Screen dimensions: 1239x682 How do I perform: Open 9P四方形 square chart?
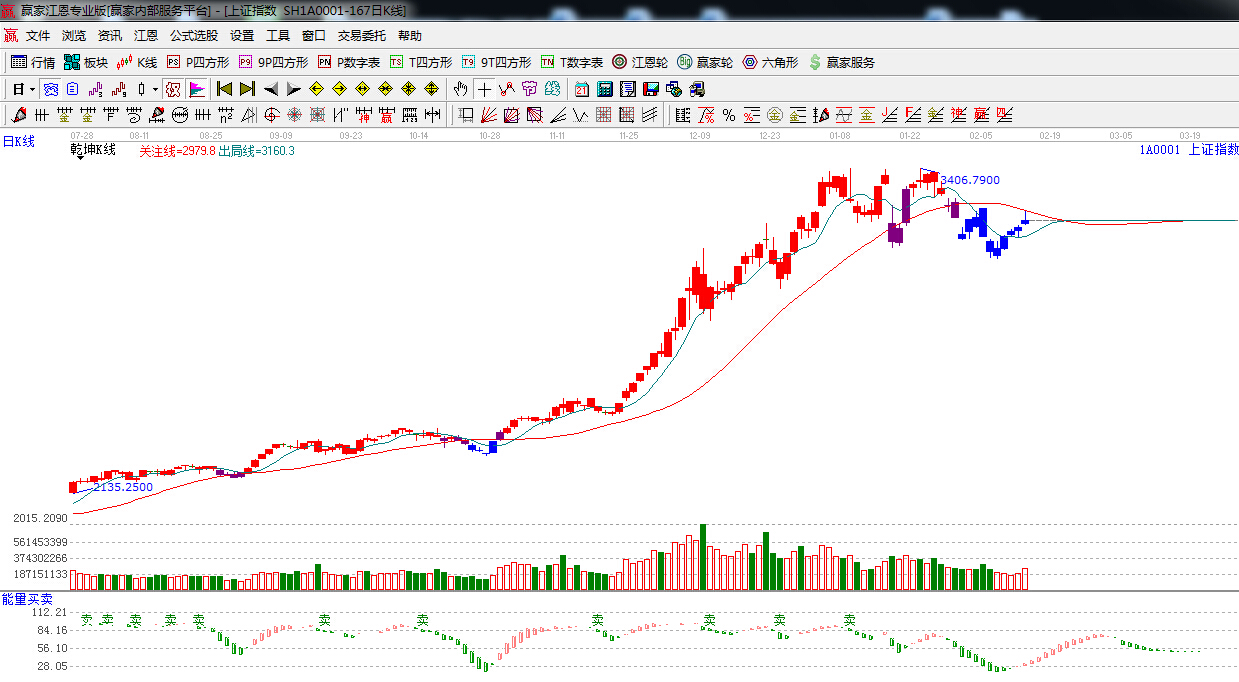point(274,62)
